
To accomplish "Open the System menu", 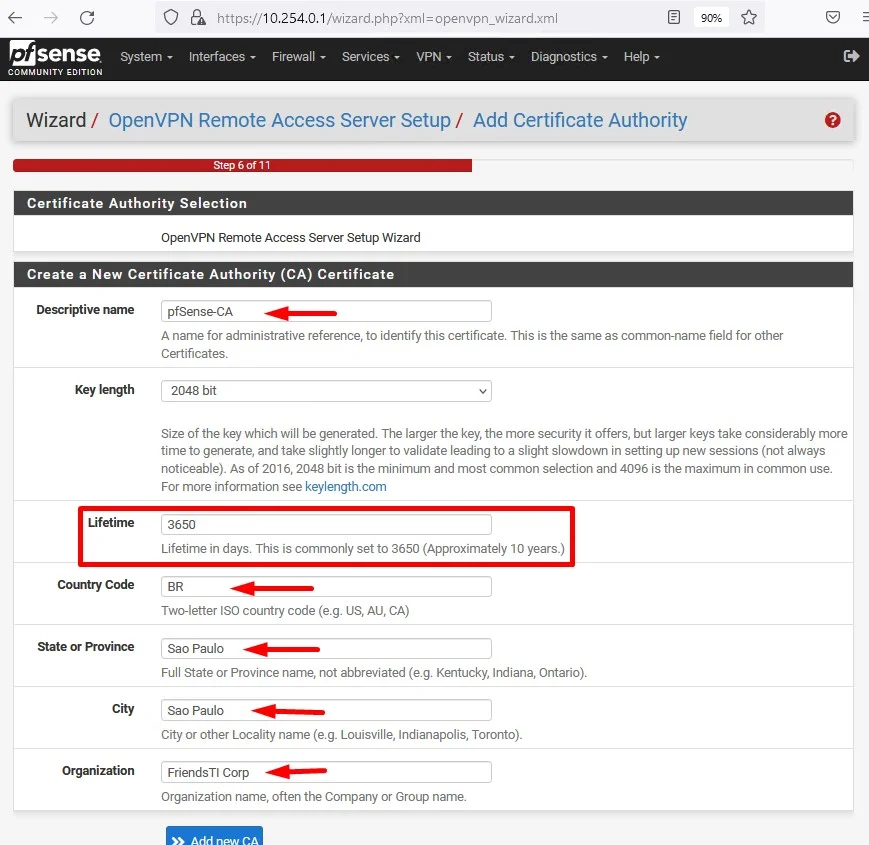I will click(x=146, y=57).
